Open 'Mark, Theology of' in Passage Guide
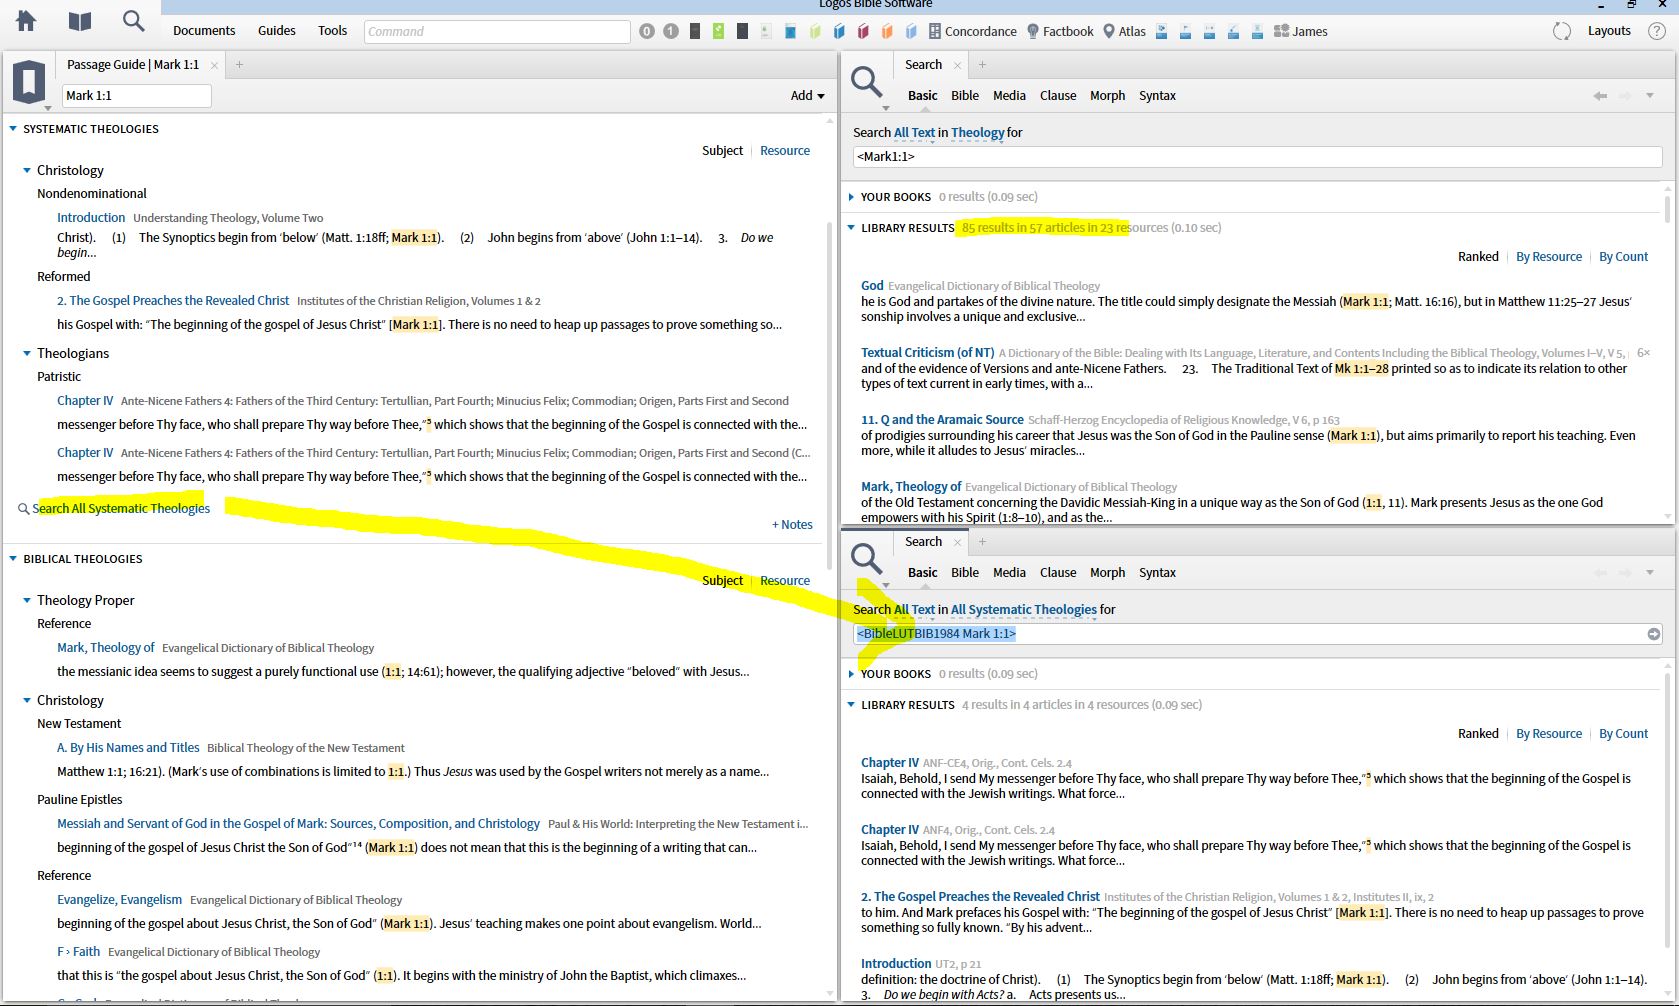 click(106, 648)
